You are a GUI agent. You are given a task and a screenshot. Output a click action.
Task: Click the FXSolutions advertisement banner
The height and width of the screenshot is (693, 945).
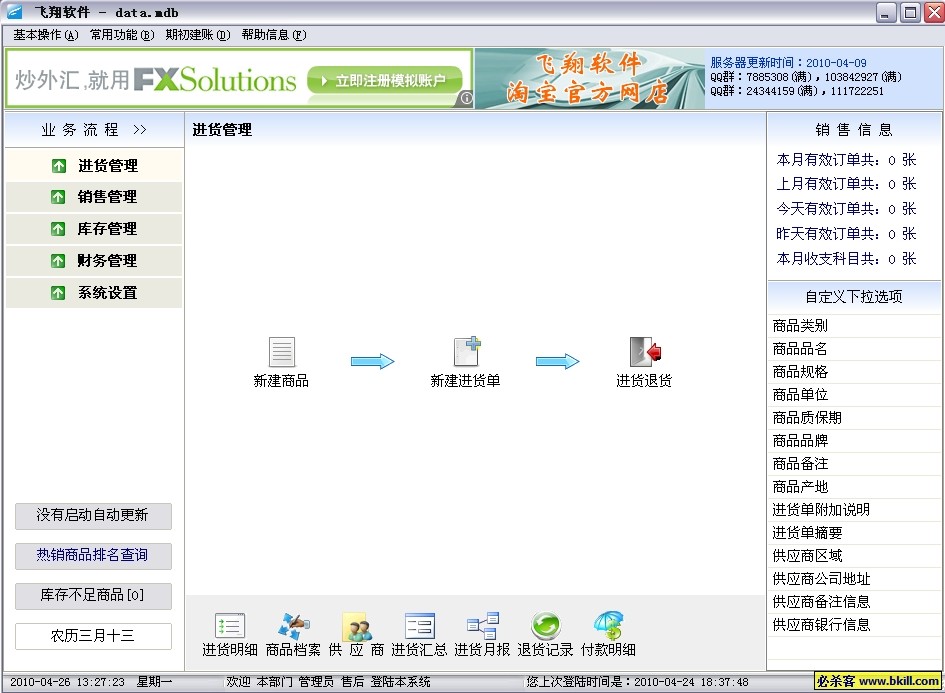239,79
